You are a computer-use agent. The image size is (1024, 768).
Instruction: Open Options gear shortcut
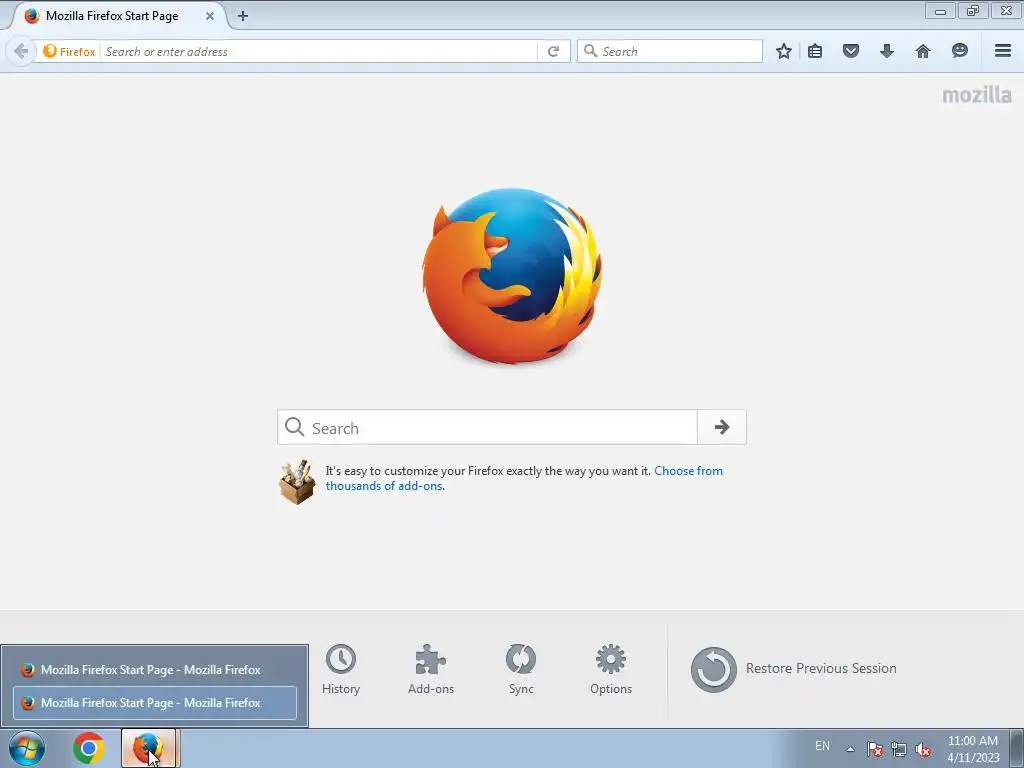click(x=611, y=669)
